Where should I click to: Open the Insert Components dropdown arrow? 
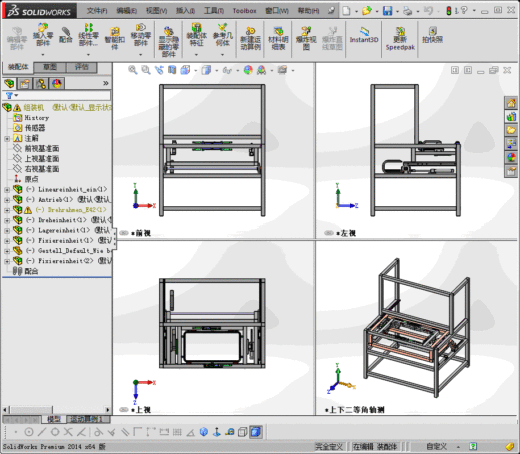43,54
